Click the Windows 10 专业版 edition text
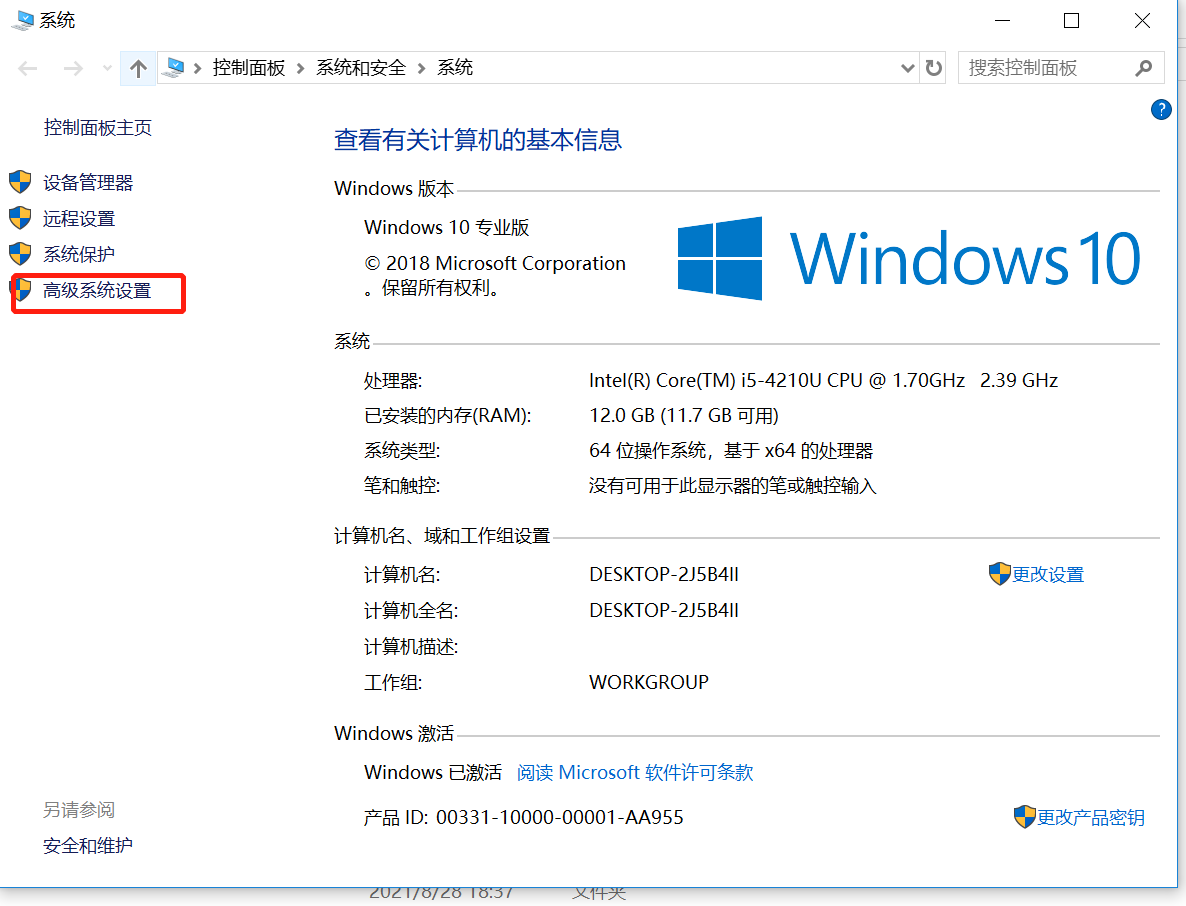 (x=446, y=228)
